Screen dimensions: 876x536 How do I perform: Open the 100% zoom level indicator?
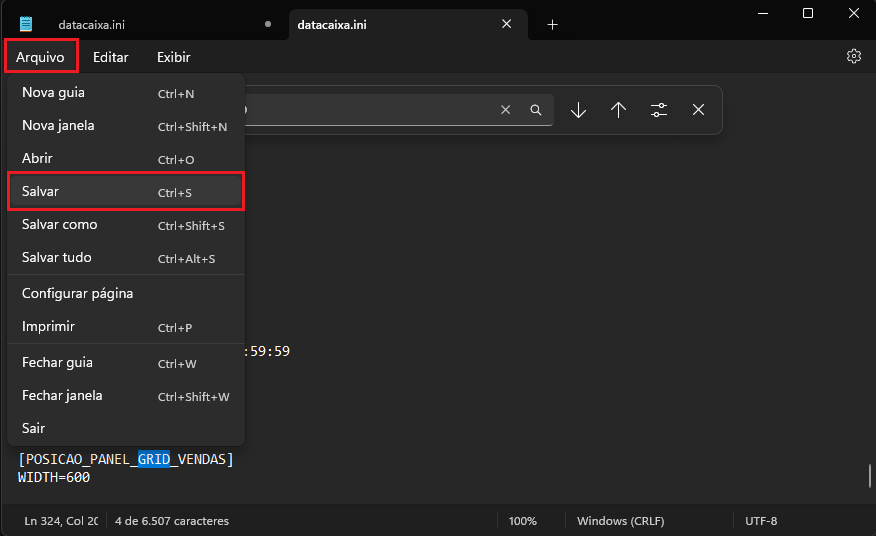(523, 521)
